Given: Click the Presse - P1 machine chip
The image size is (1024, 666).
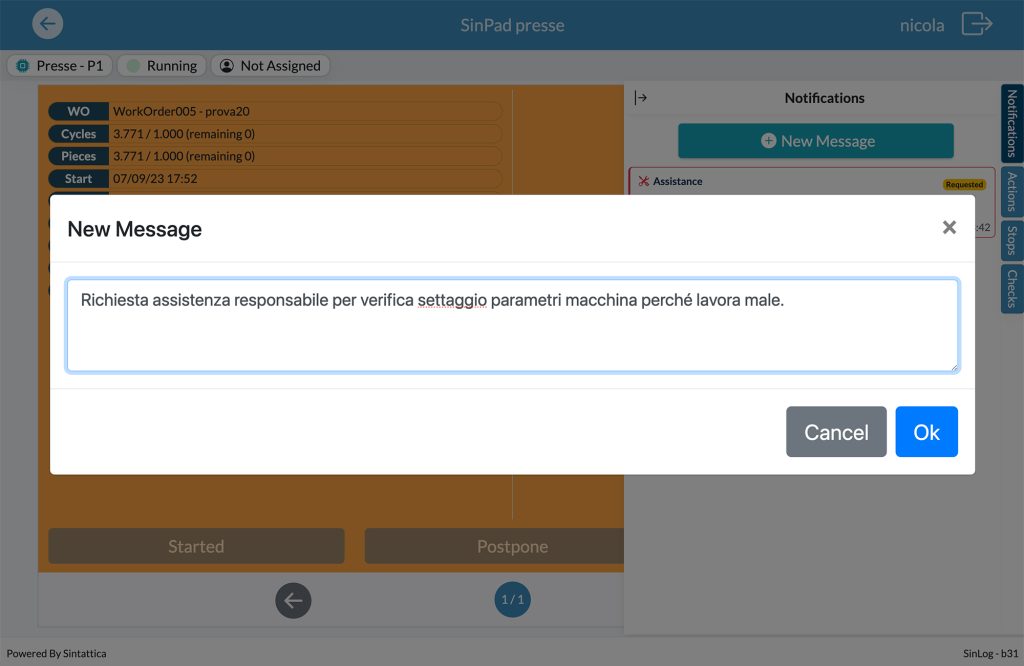Looking at the screenshot, I should 60,66.
